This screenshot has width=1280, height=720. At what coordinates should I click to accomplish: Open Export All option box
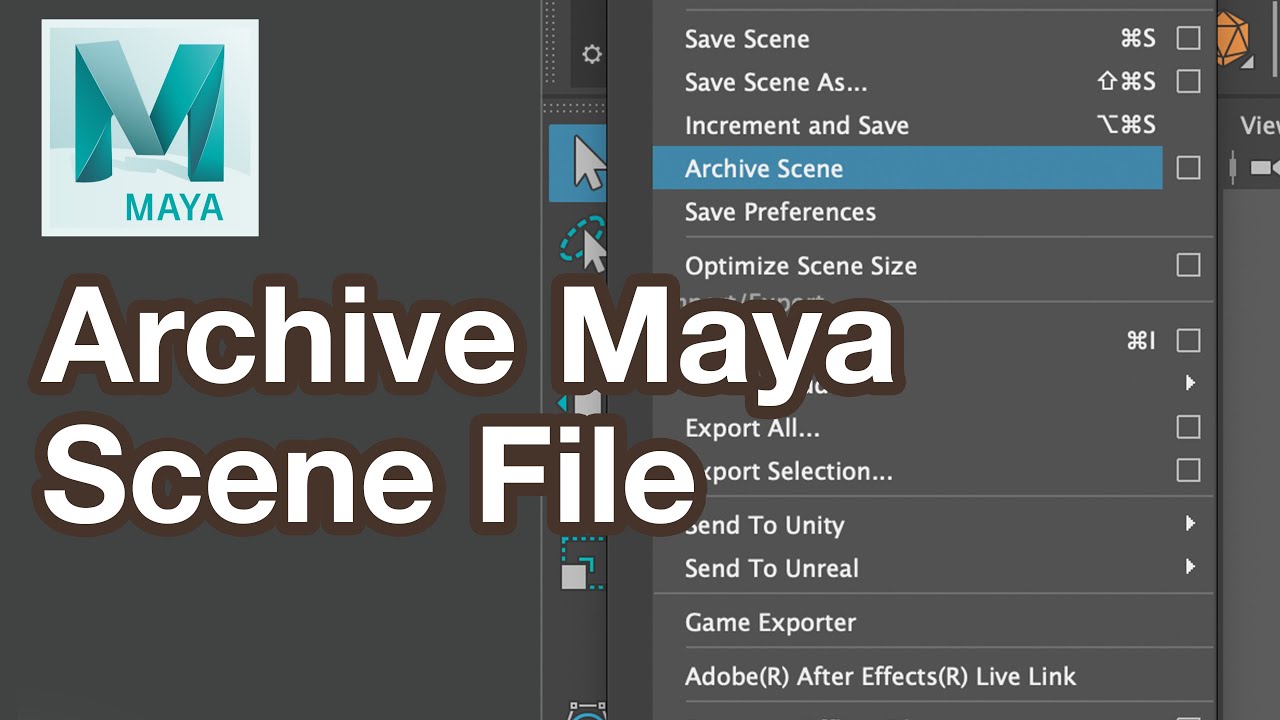[x=1188, y=427]
